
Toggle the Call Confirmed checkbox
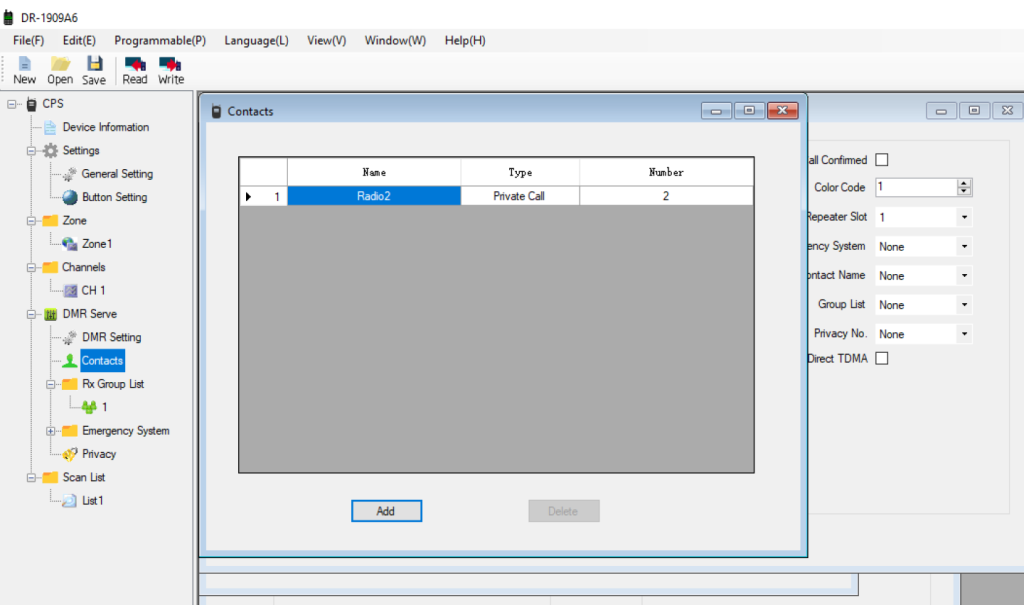tap(881, 160)
